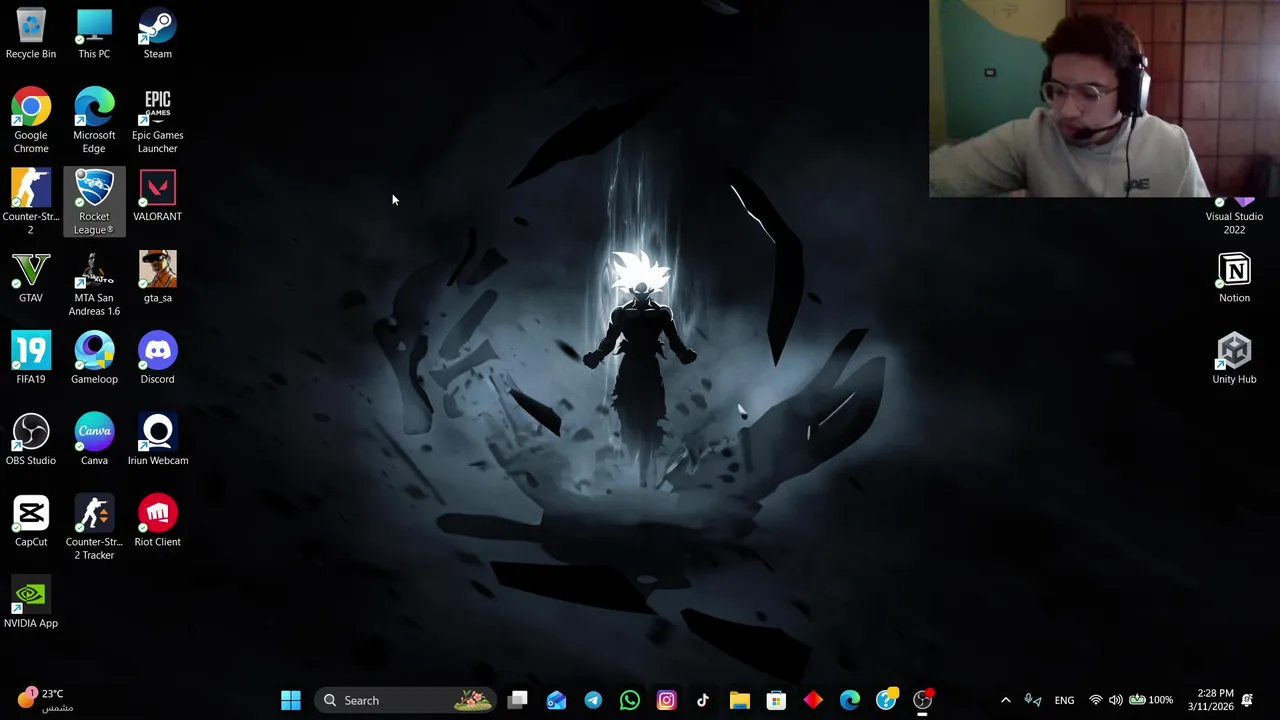Click the taskbar Search box
This screenshot has height=720, width=1280.
(x=405, y=700)
